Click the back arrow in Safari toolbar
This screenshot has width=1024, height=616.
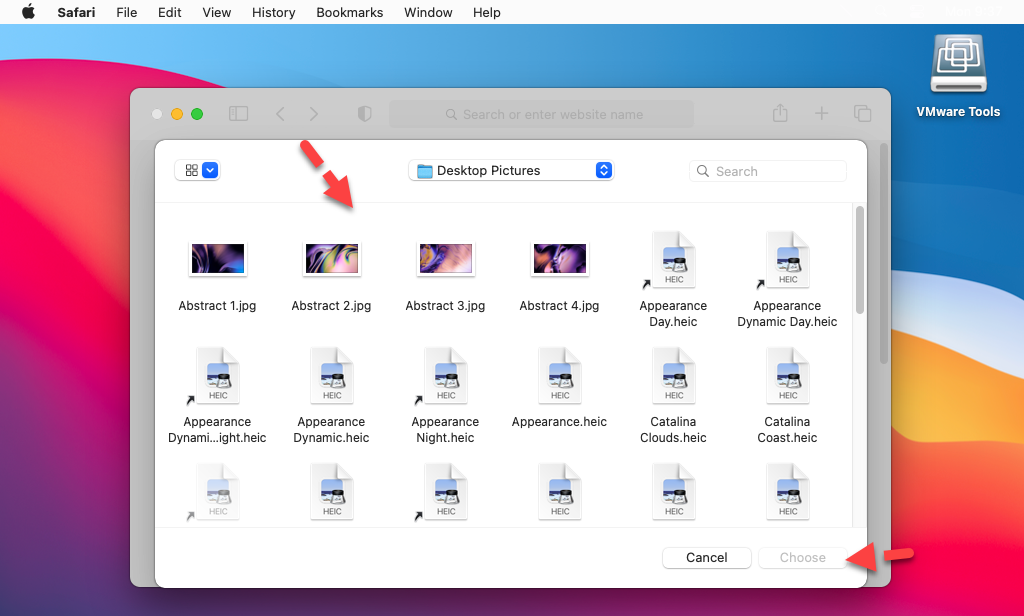(x=281, y=114)
